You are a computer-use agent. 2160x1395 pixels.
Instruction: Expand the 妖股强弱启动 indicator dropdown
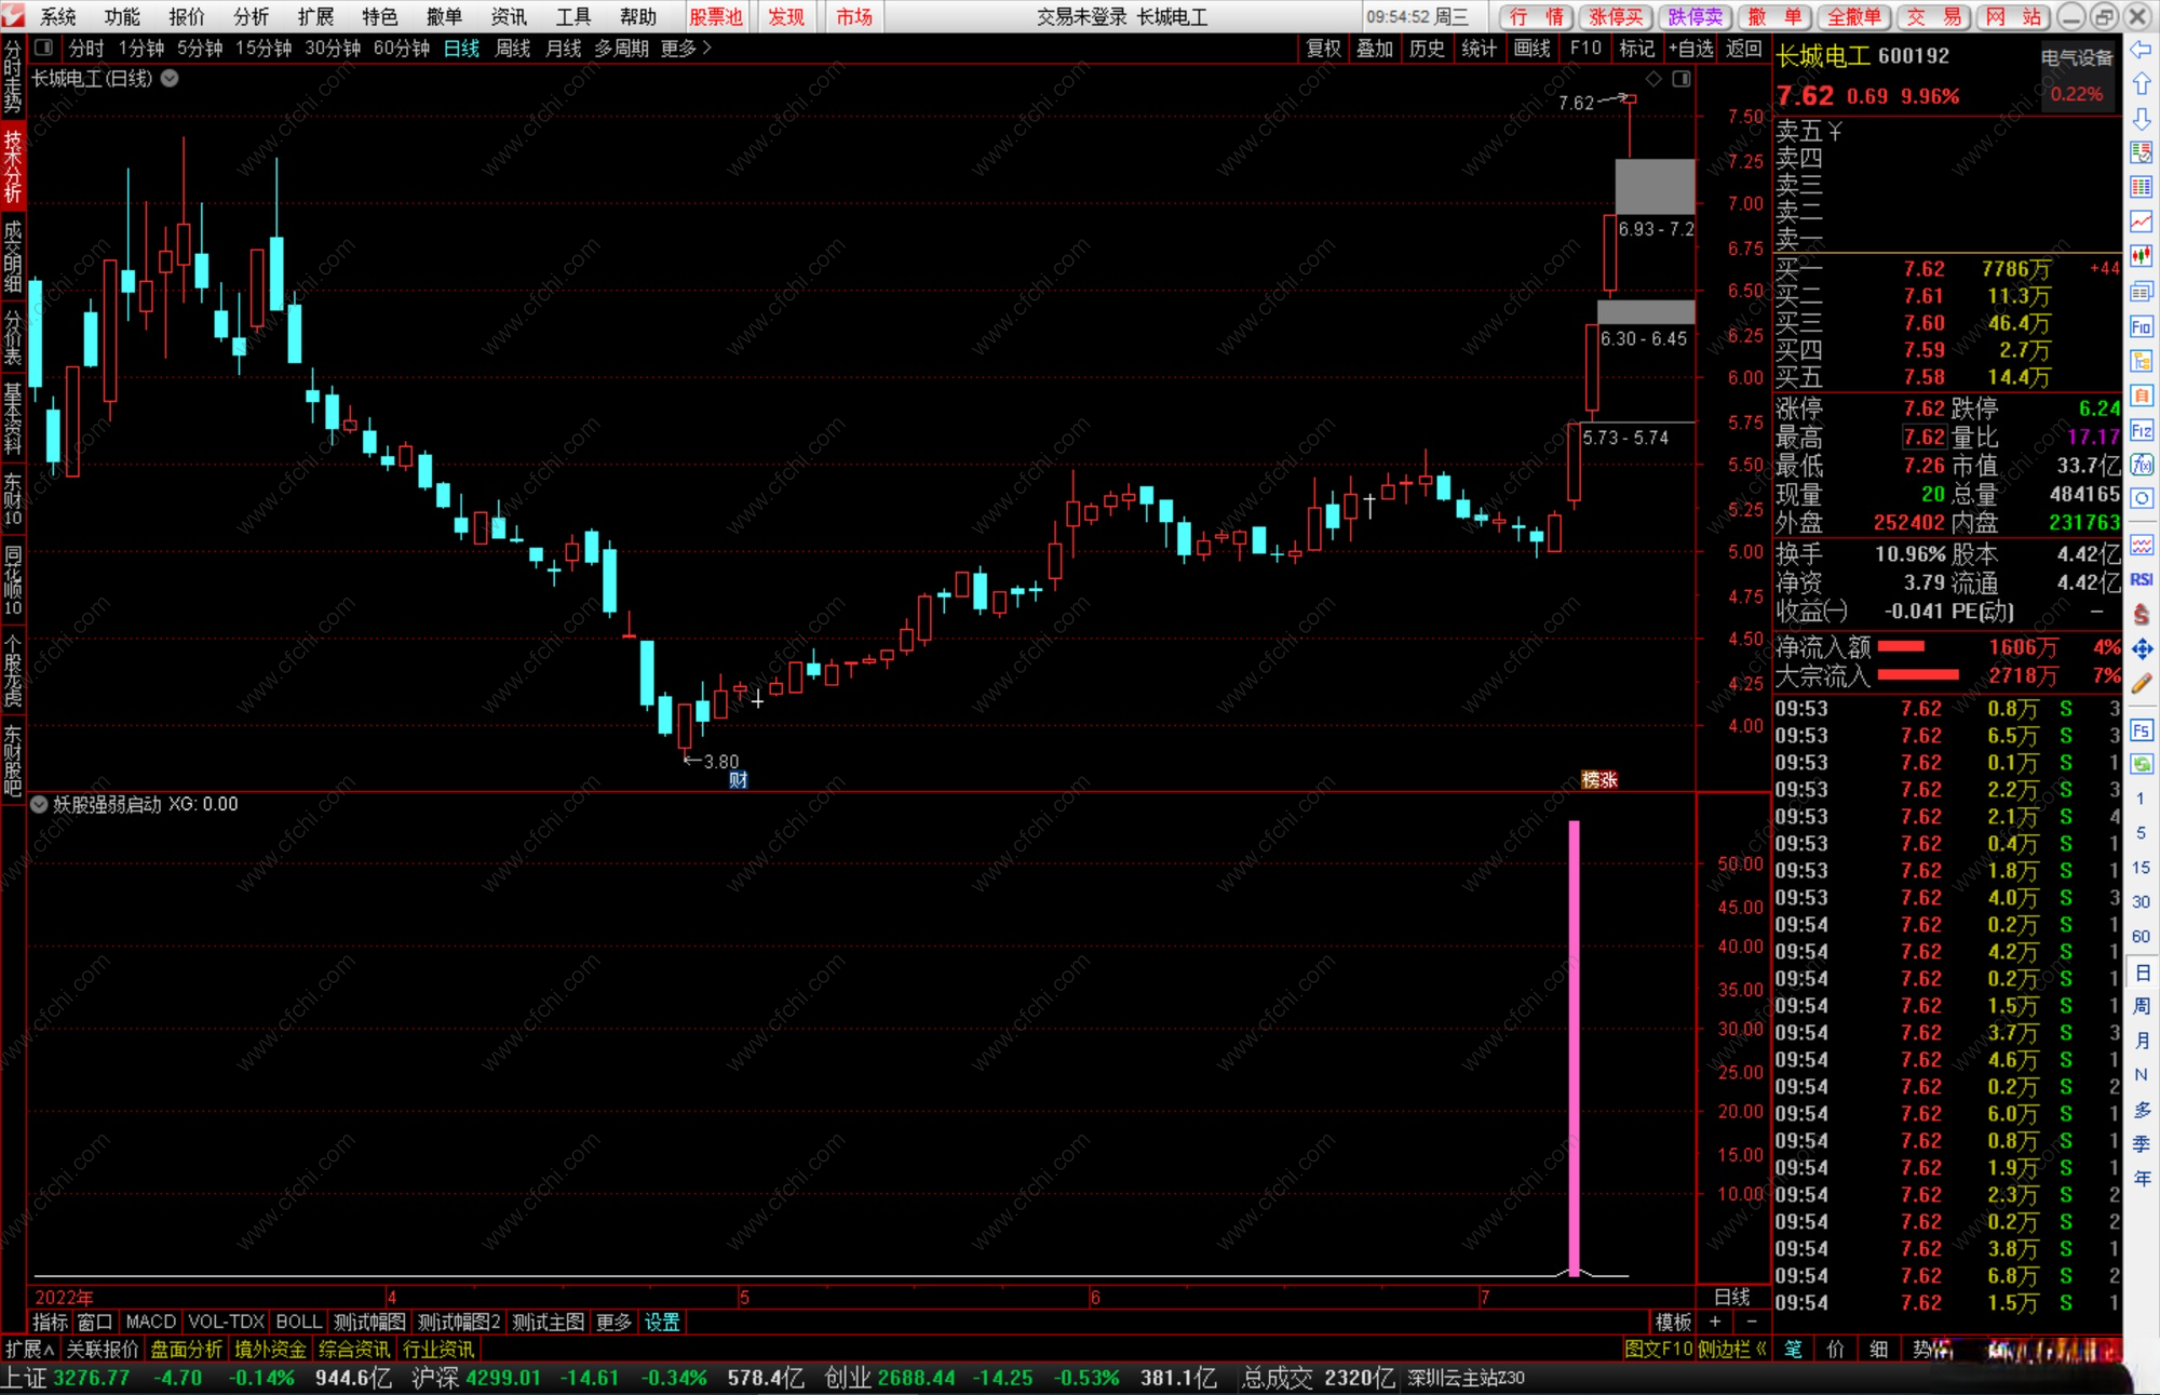click(x=38, y=804)
